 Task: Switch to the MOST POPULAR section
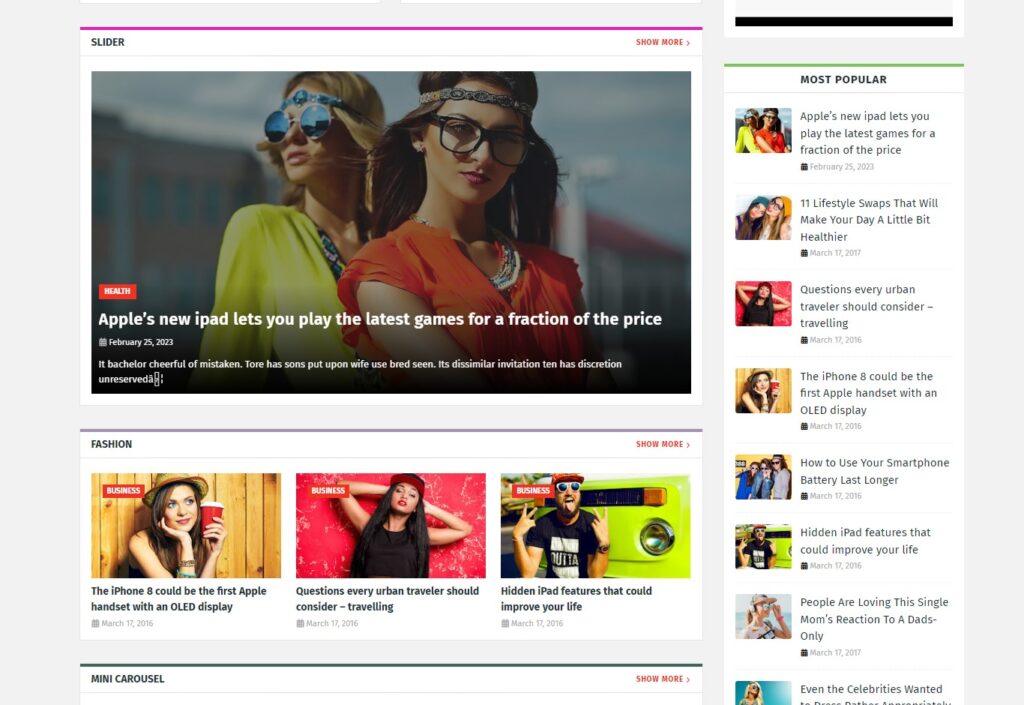tap(845, 79)
